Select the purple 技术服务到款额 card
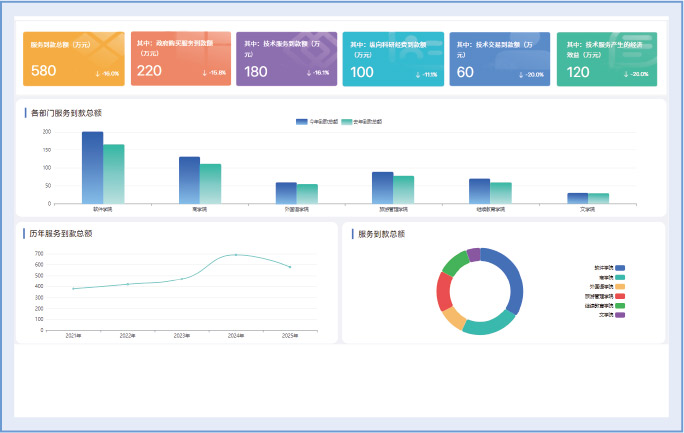The image size is (684, 433). pyautogui.click(x=287, y=59)
